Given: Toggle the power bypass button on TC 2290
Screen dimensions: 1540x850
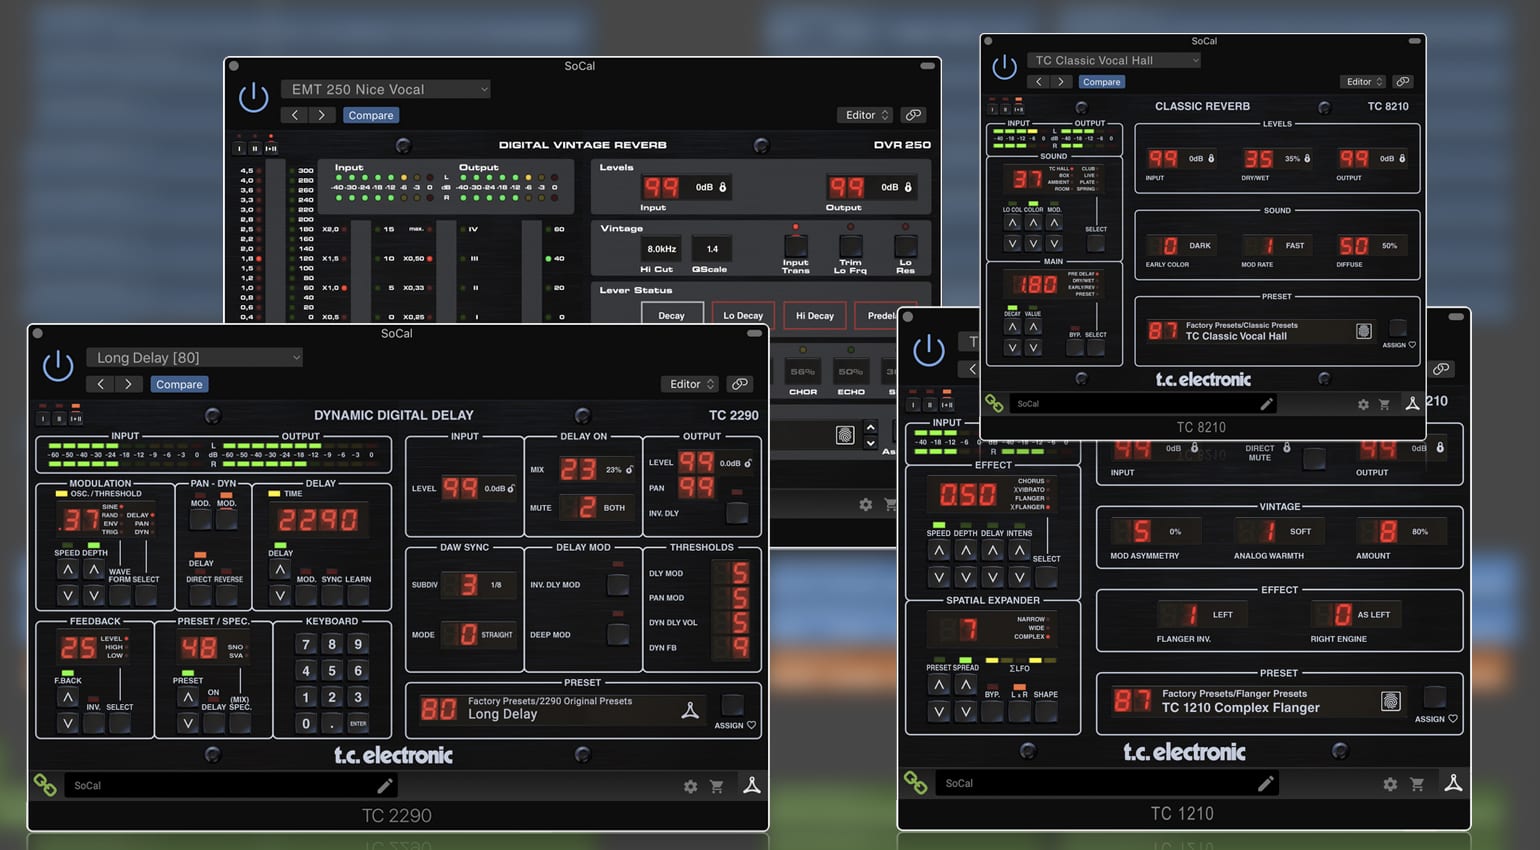Looking at the screenshot, I should click(58, 365).
